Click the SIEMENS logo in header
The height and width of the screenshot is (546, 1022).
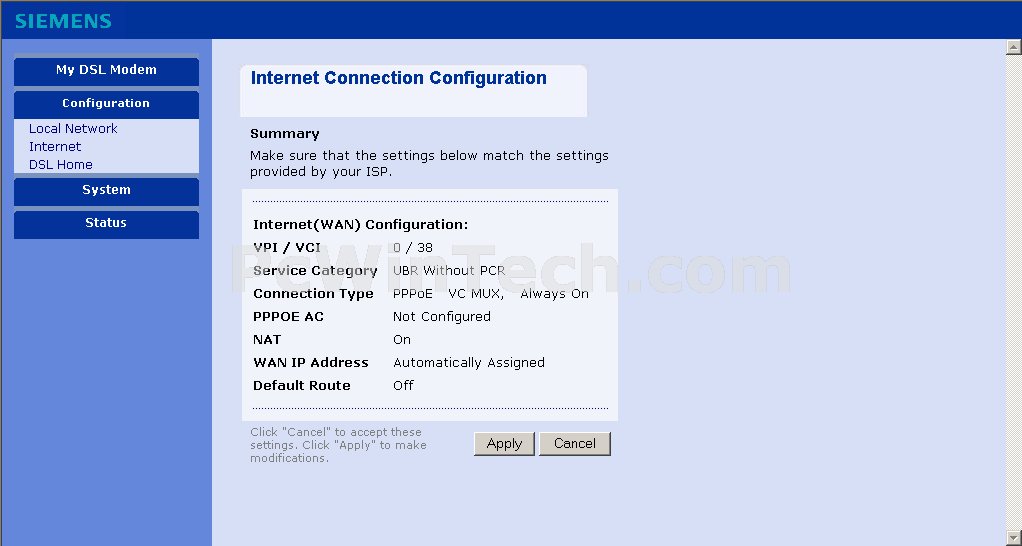click(63, 21)
